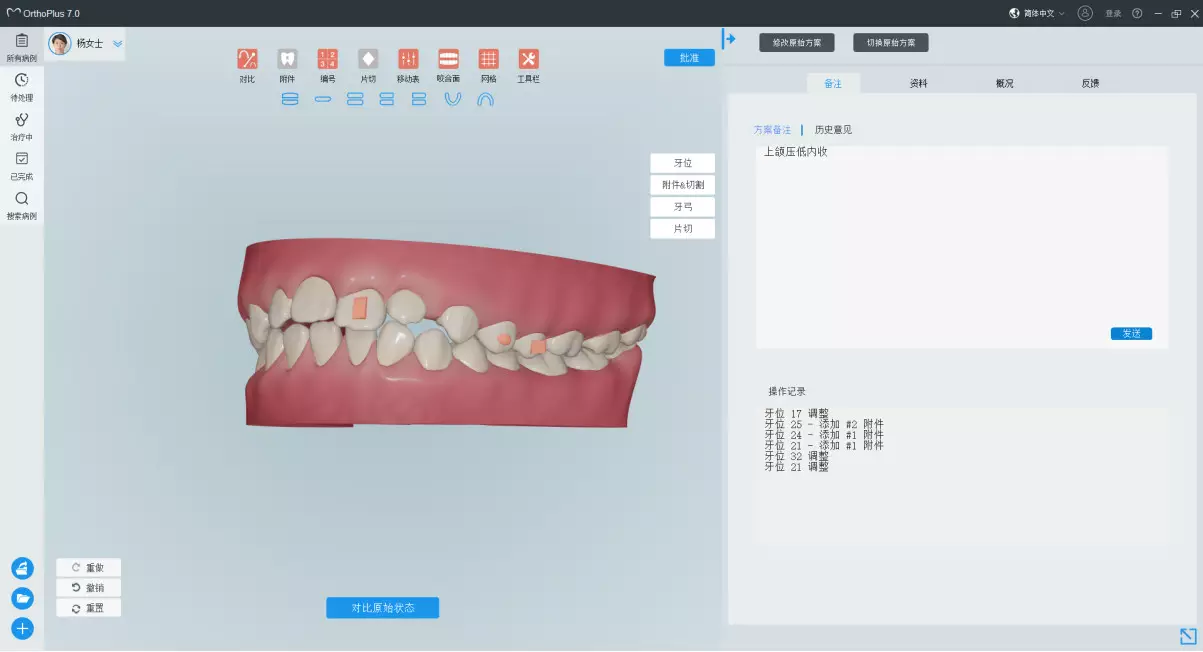Open the 片切 IPR tool icon
The width and height of the screenshot is (1203, 652).
(x=367, y=59)
